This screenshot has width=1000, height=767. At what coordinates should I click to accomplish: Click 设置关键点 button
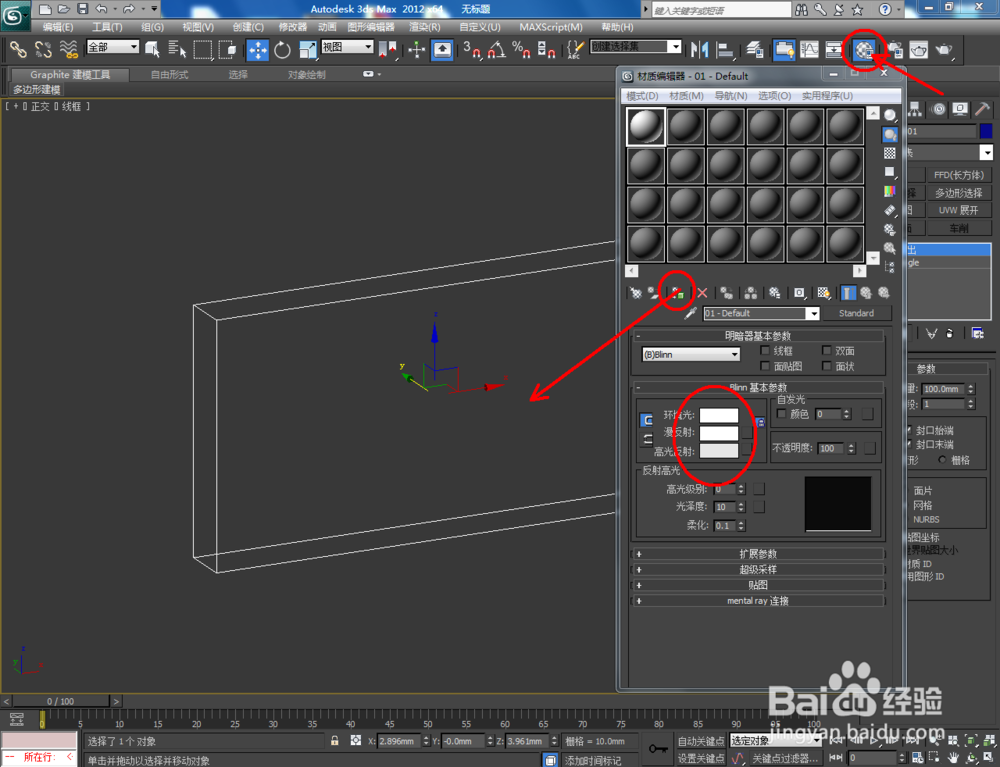700,758
